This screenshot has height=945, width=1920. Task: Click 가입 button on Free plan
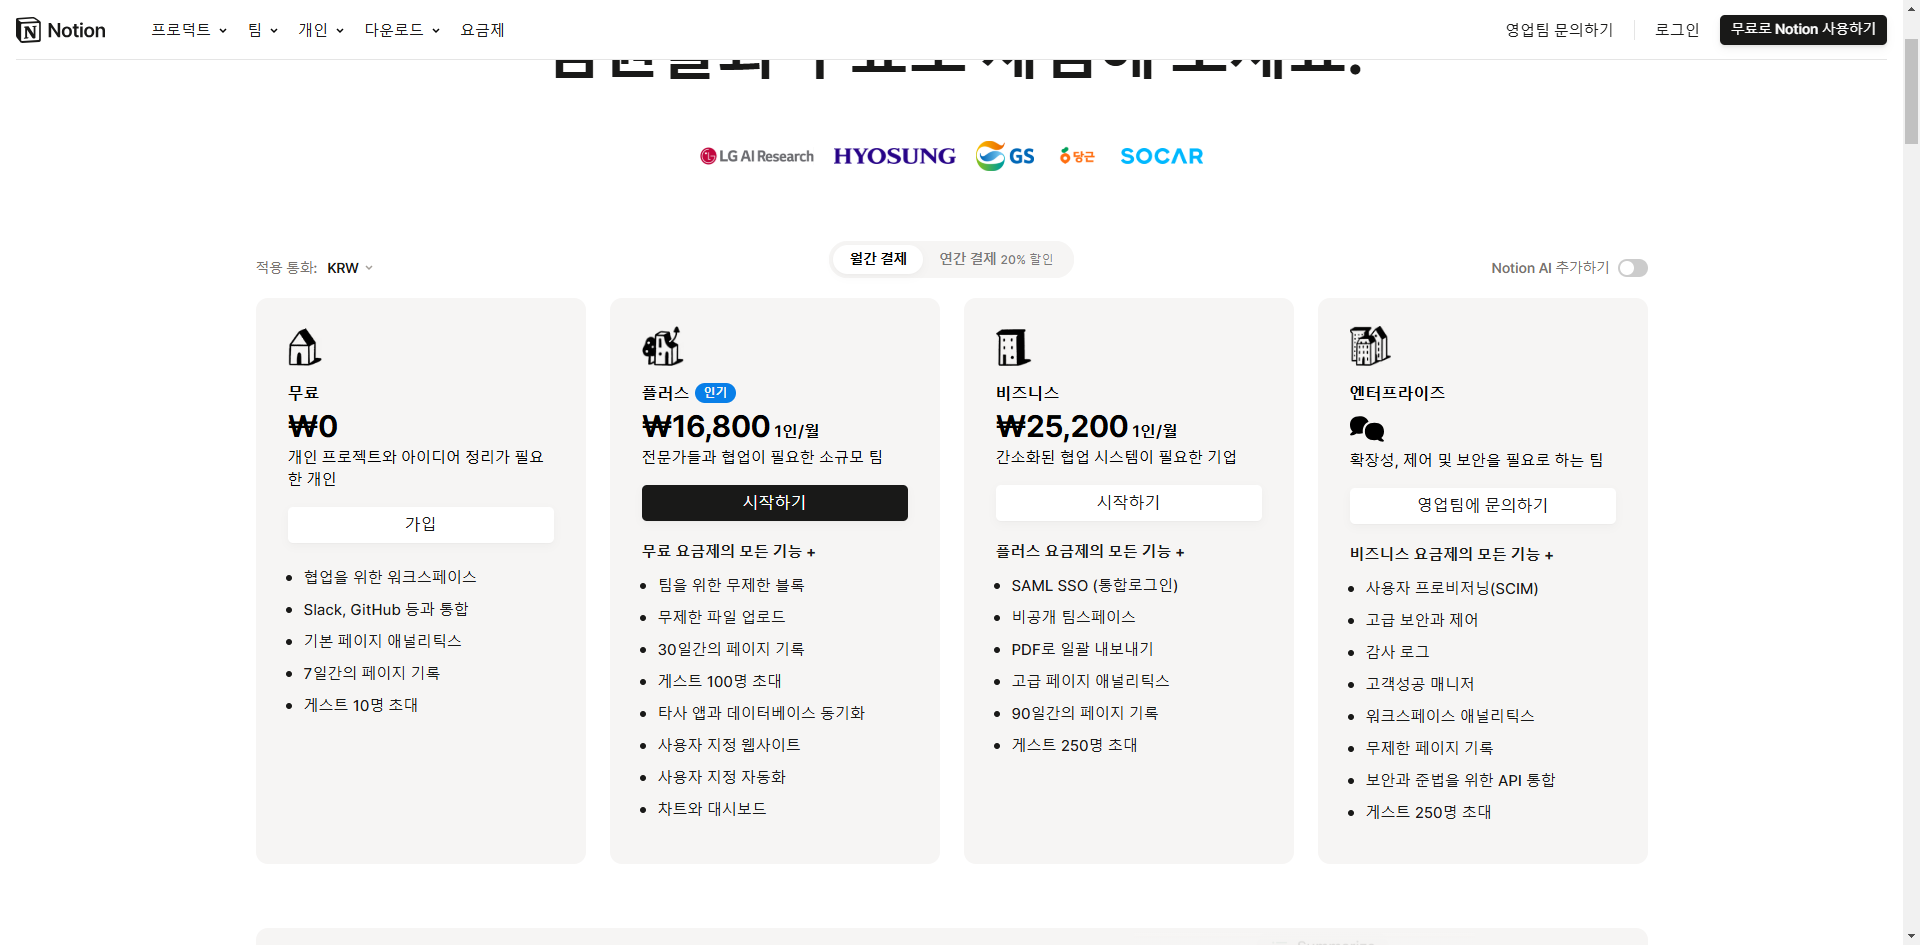click(x=421, y=524)
